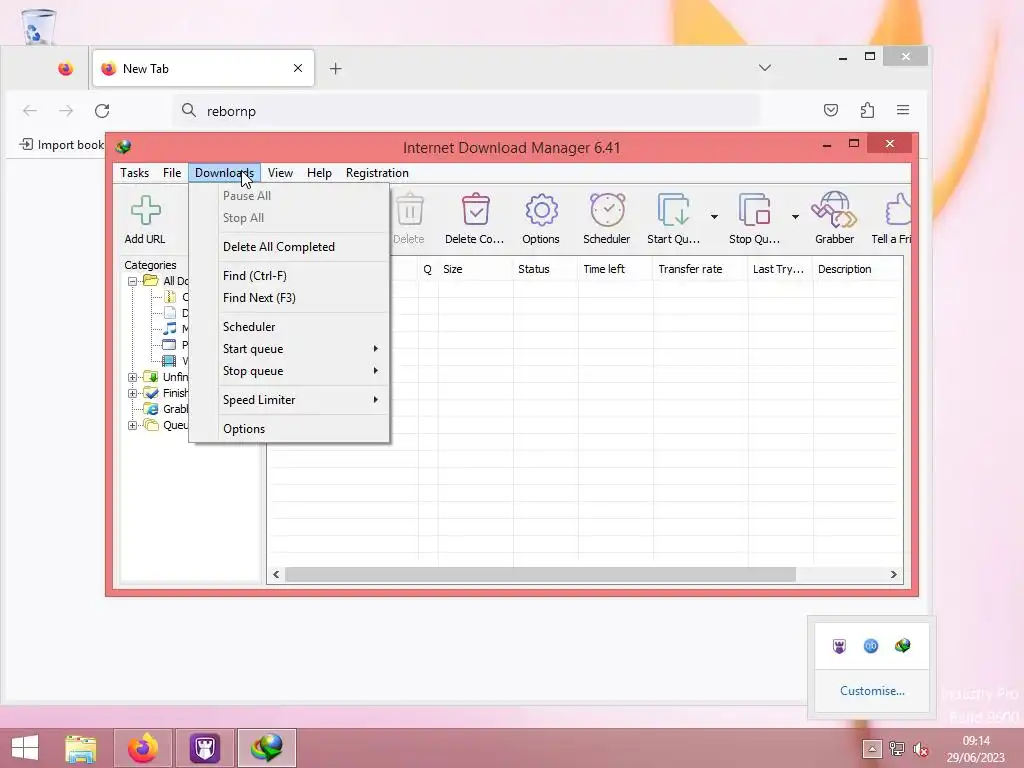This screenshot has width=1024, height=768.
Task: Click the Stop Queue toolbar icon
Action: coord(754,210)
